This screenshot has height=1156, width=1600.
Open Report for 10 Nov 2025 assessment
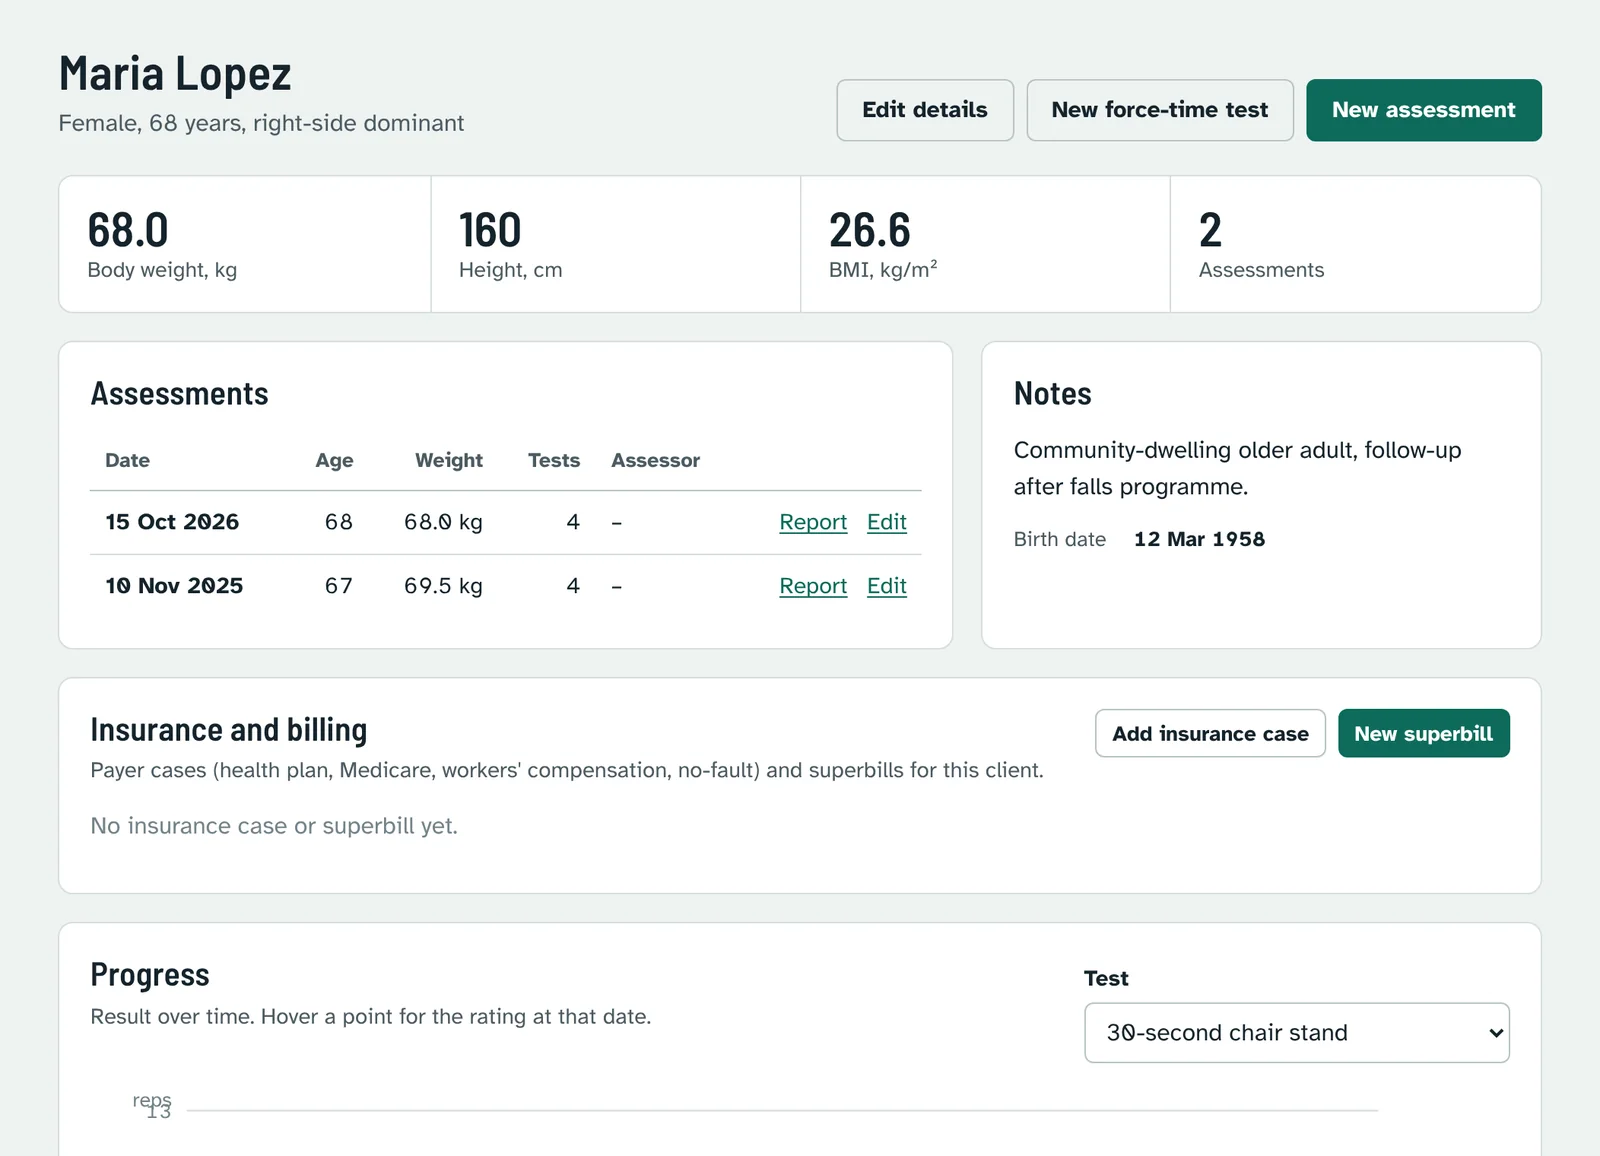click(x=813, y=586)
